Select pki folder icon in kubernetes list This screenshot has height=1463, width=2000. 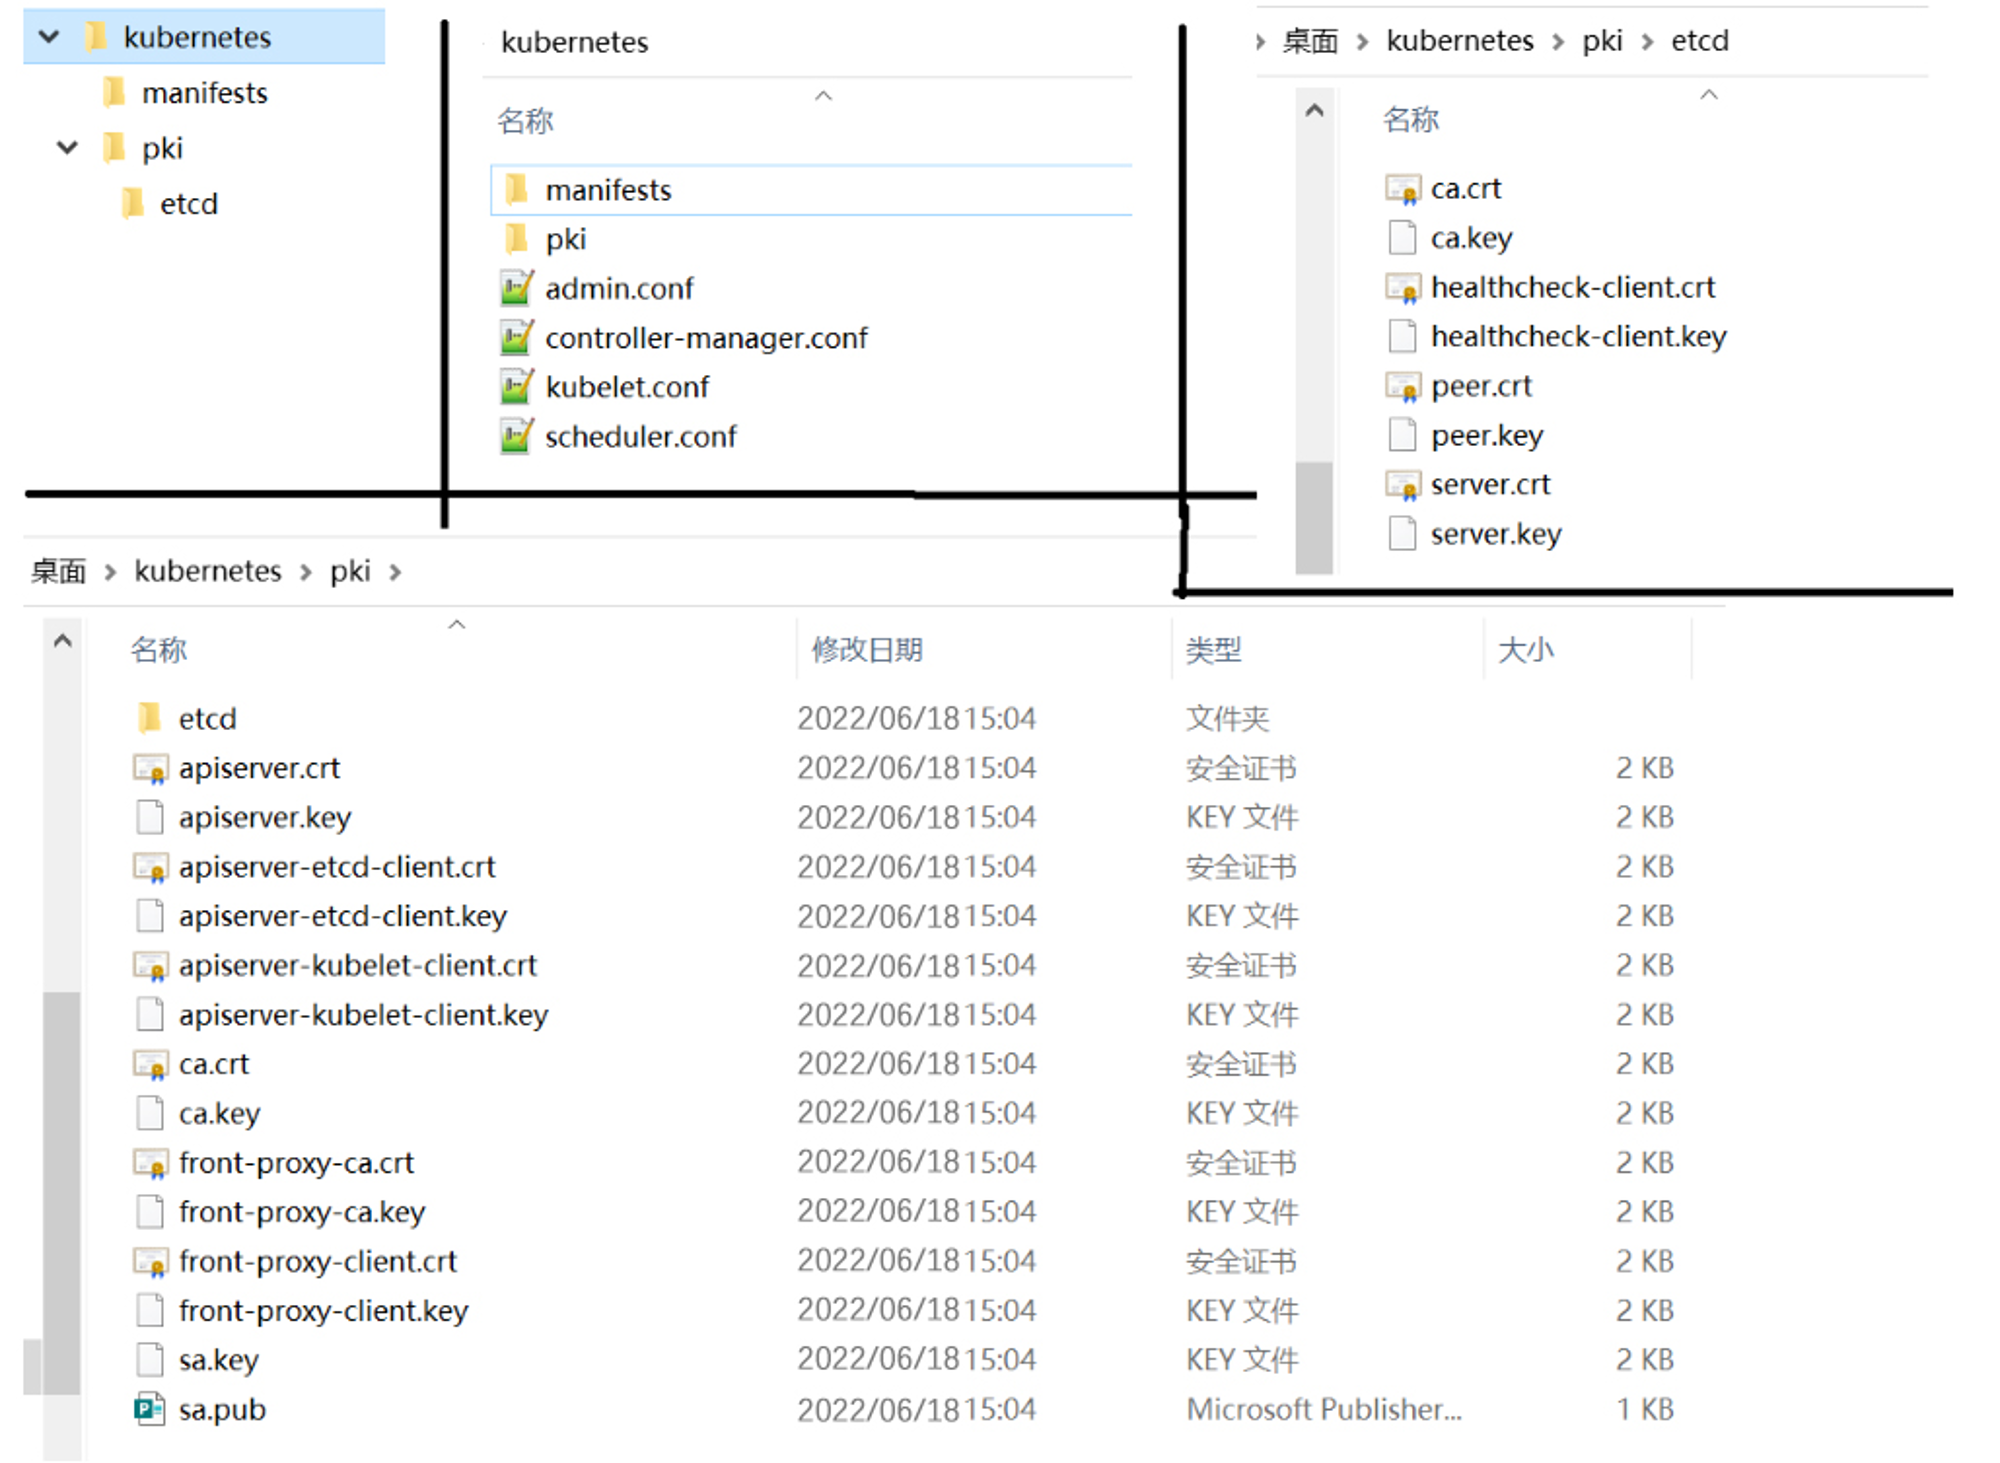(x=516, y=239)
